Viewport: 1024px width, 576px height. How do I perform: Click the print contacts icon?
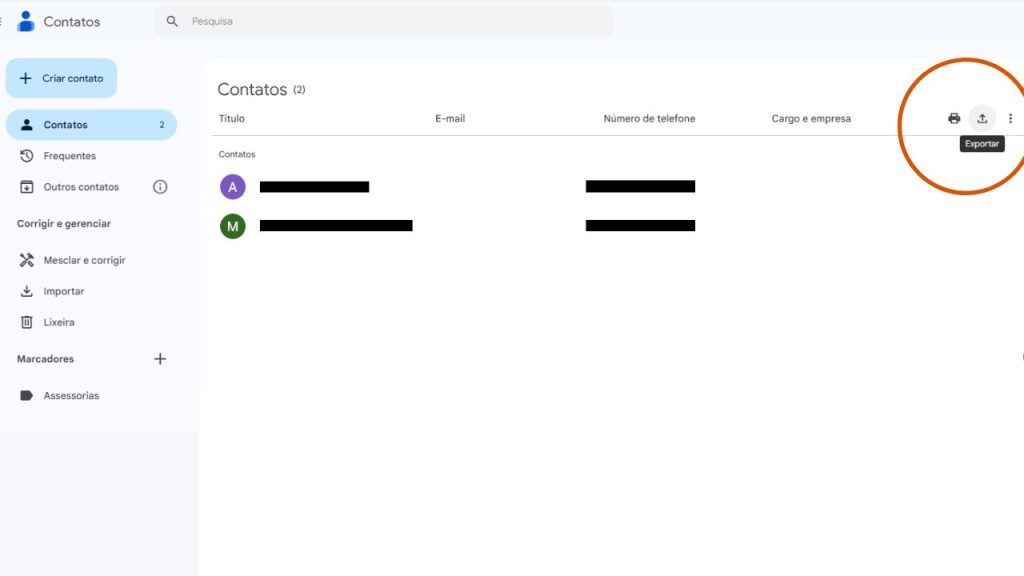pos(953,118)
